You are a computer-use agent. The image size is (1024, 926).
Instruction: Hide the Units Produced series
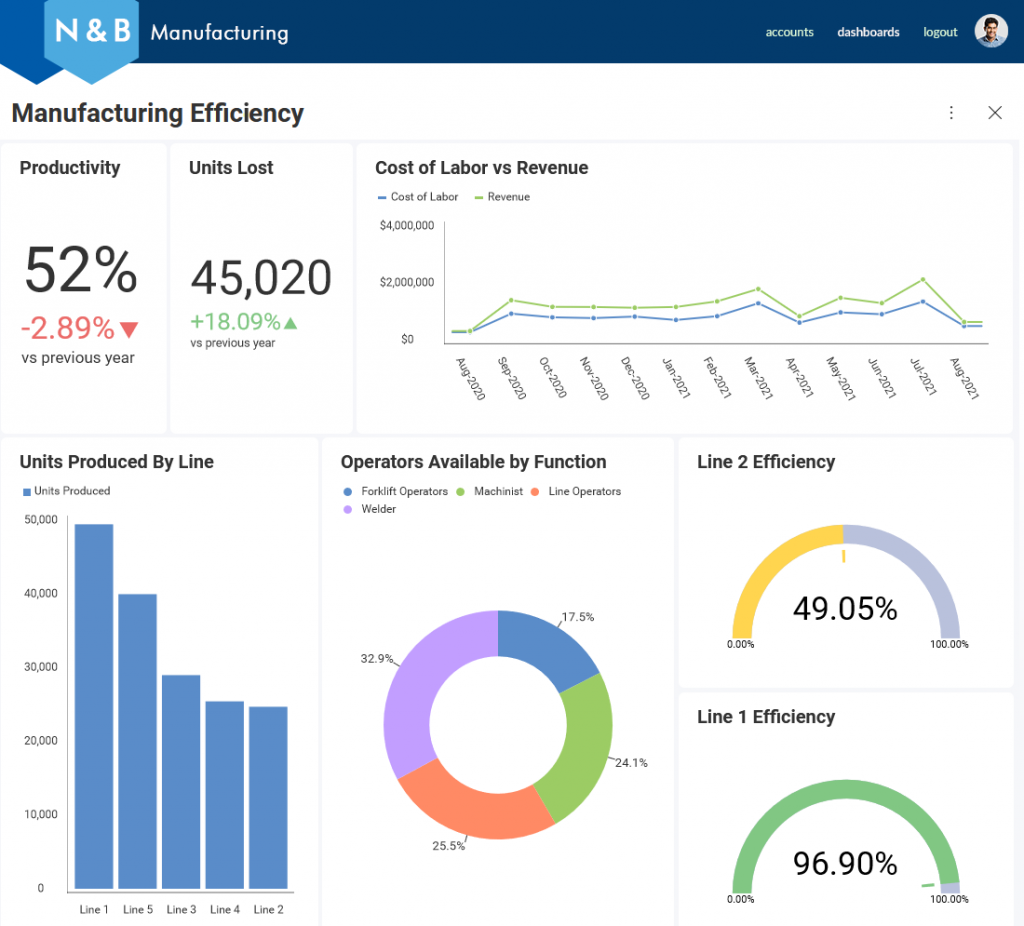[25, 491]
